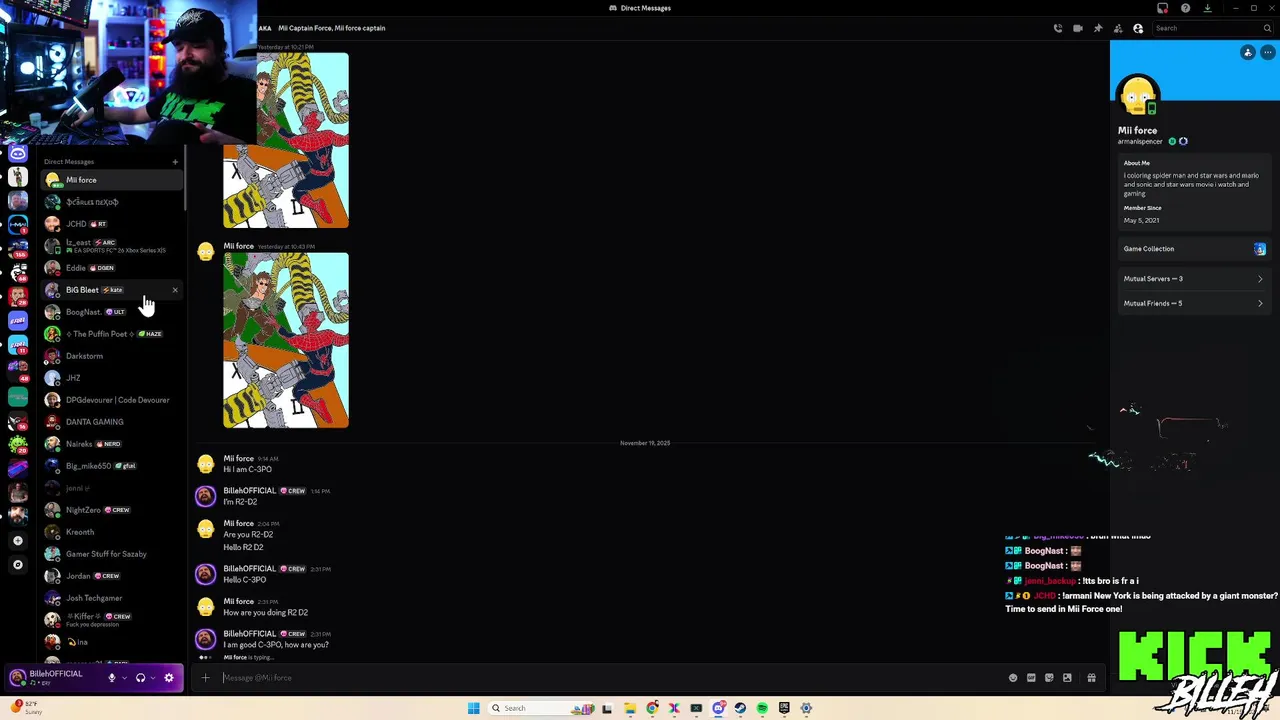
Task: Open Chrome from the taskbar
Action: pyautogui.click(x=652, y=708)
